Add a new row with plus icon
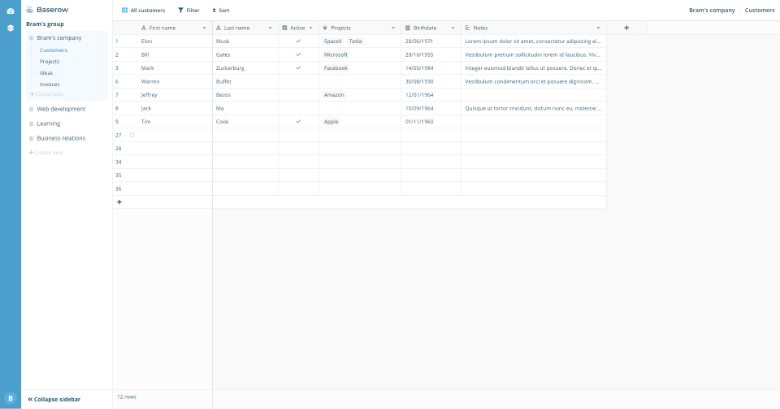This screenshot has height=409, width=780. coord(119,202)
